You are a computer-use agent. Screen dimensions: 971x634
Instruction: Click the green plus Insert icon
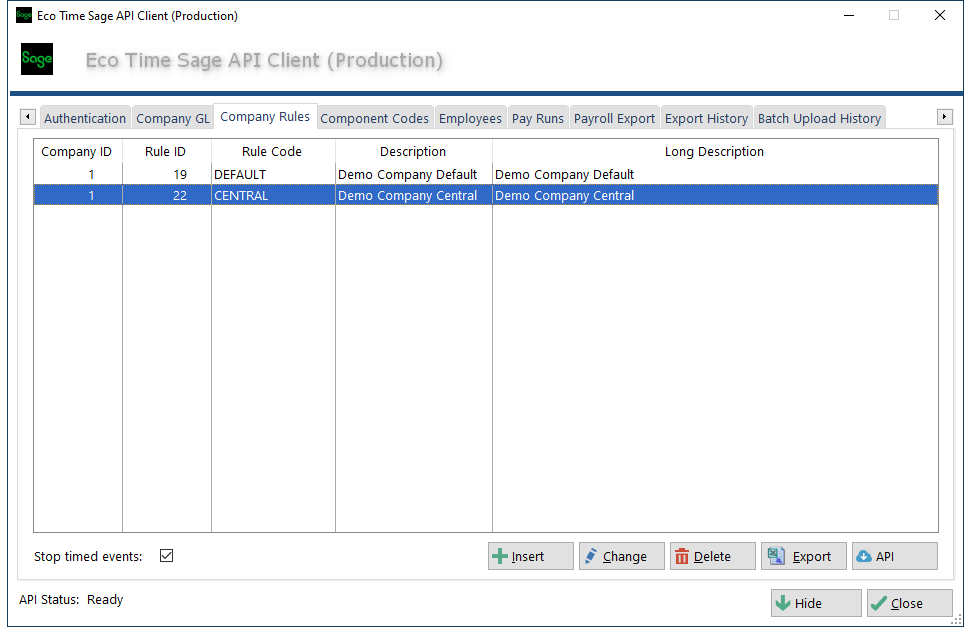(x=500, y=557)
